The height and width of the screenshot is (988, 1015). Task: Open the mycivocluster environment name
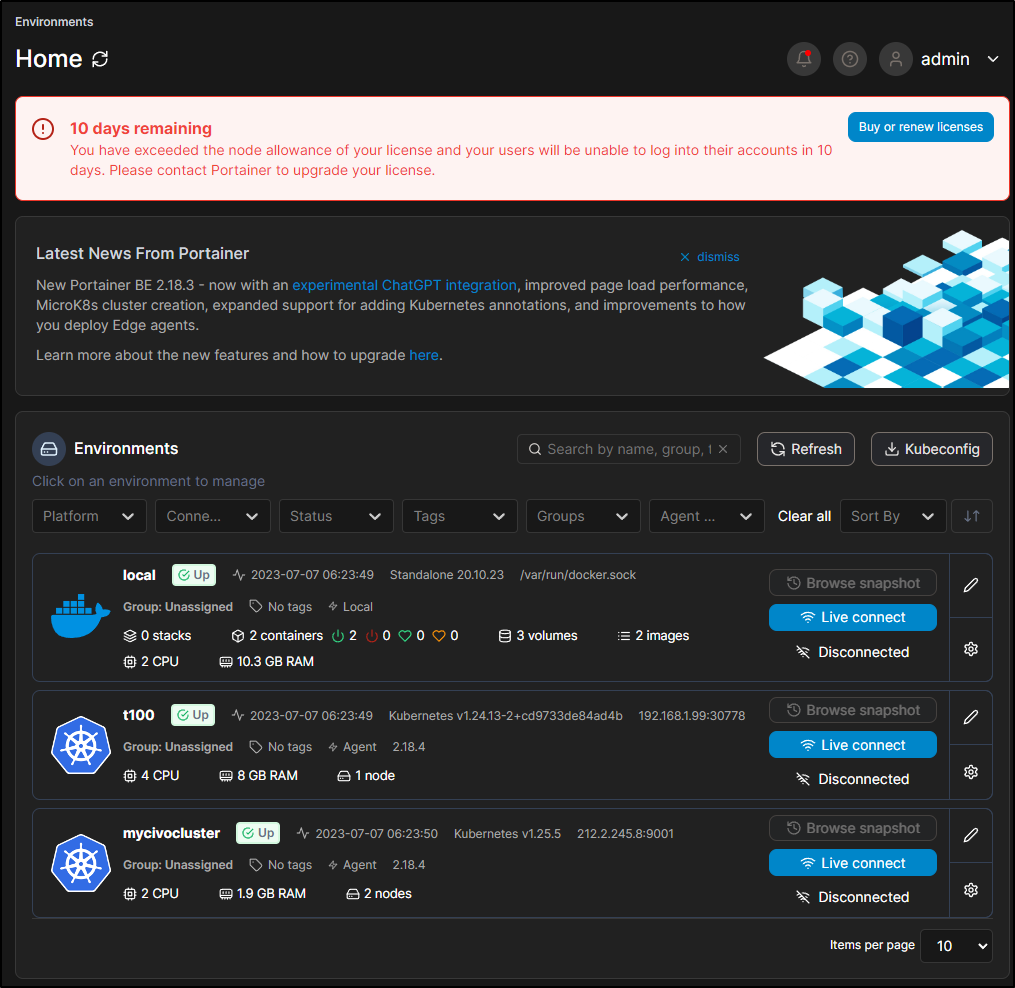point(172,833)
